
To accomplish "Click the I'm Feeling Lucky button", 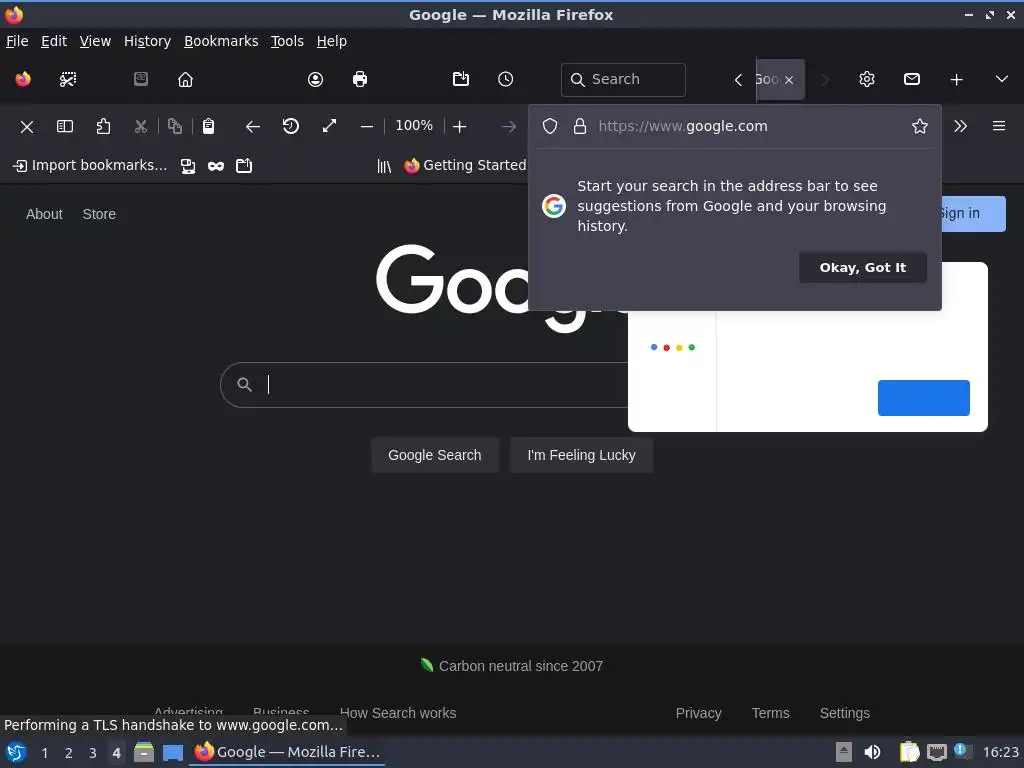I will coord(581,455).
